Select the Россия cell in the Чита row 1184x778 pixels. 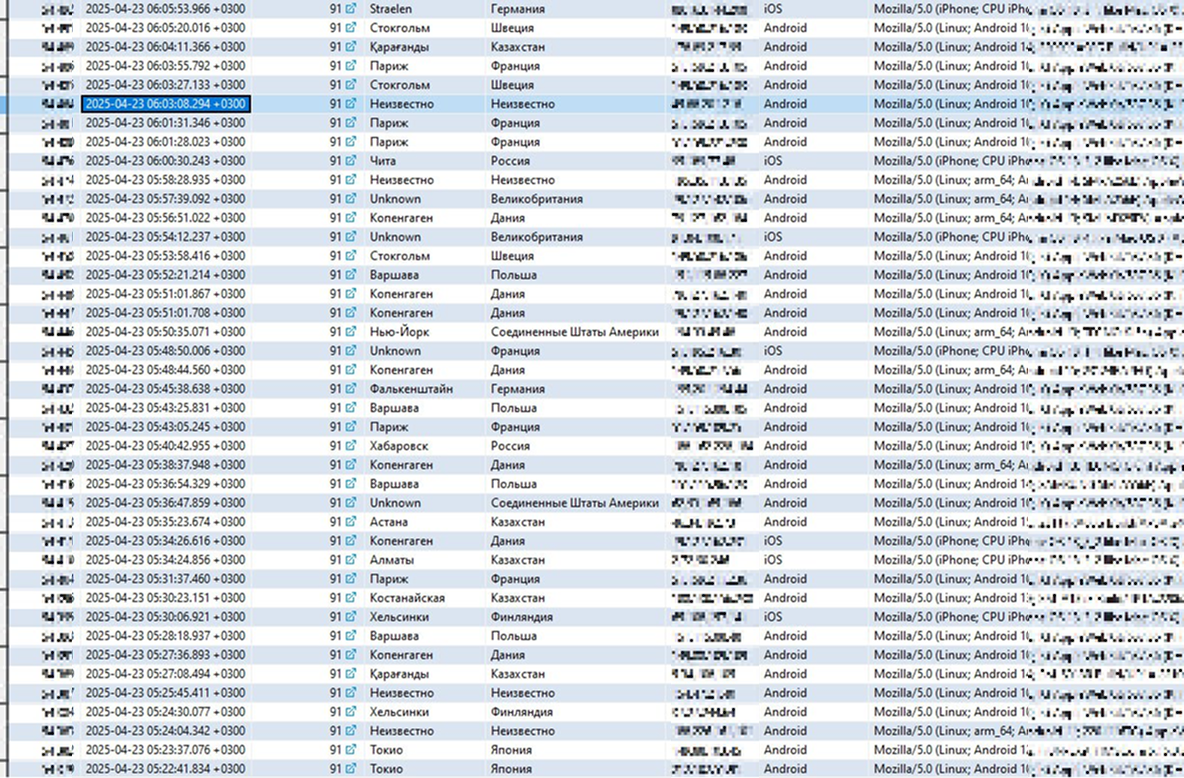pyautogui.click(x=510, y=161)
